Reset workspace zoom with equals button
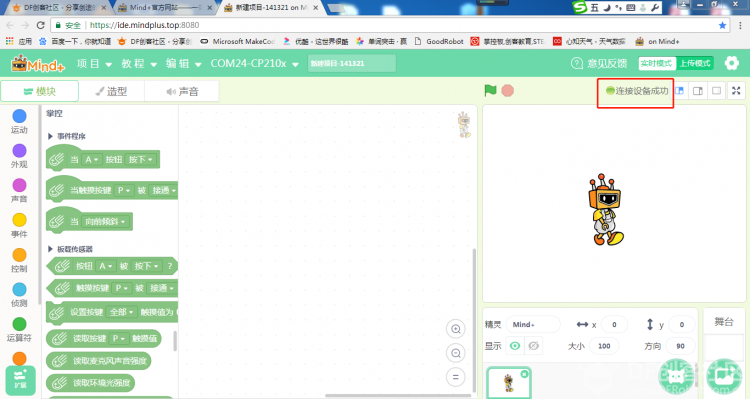This screenshot has height=399, width=750. [x=456, y=377]
